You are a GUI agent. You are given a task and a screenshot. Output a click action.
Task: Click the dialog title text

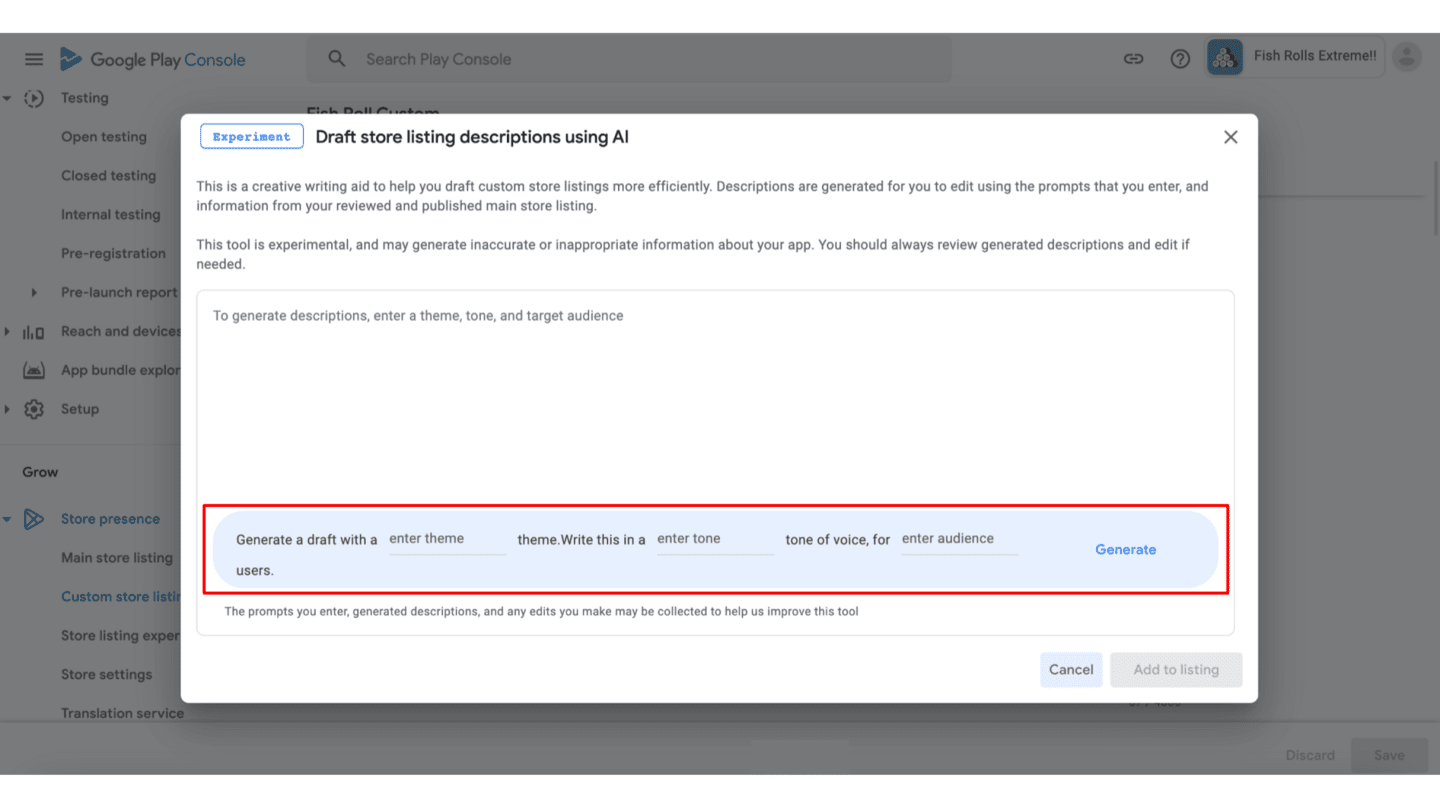pyautogui.click(x=472, y=137)
